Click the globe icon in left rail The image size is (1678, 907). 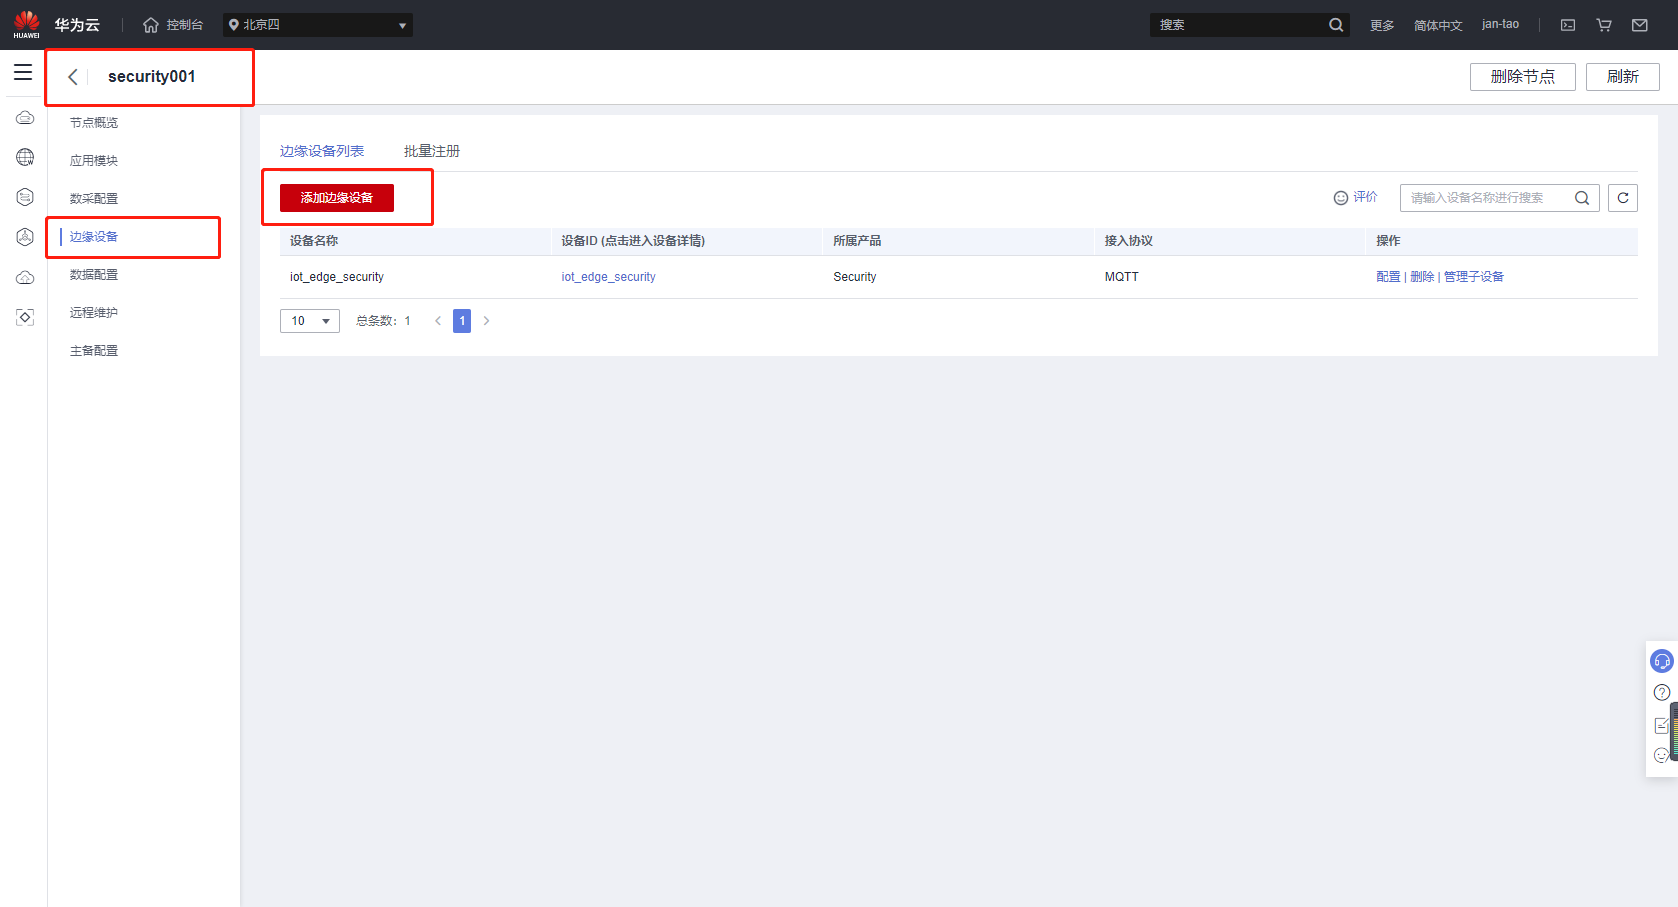tap(25, 157)
